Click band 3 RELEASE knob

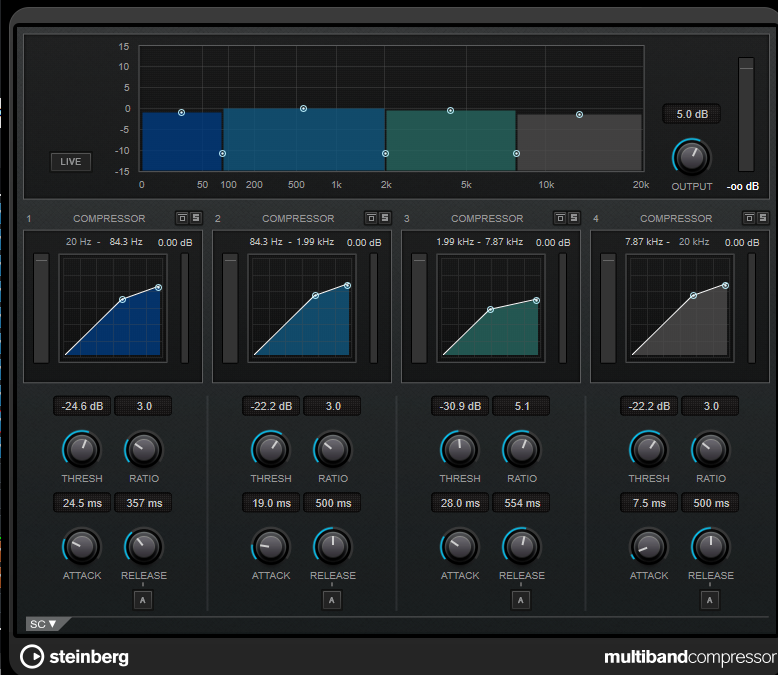point(522,546)
